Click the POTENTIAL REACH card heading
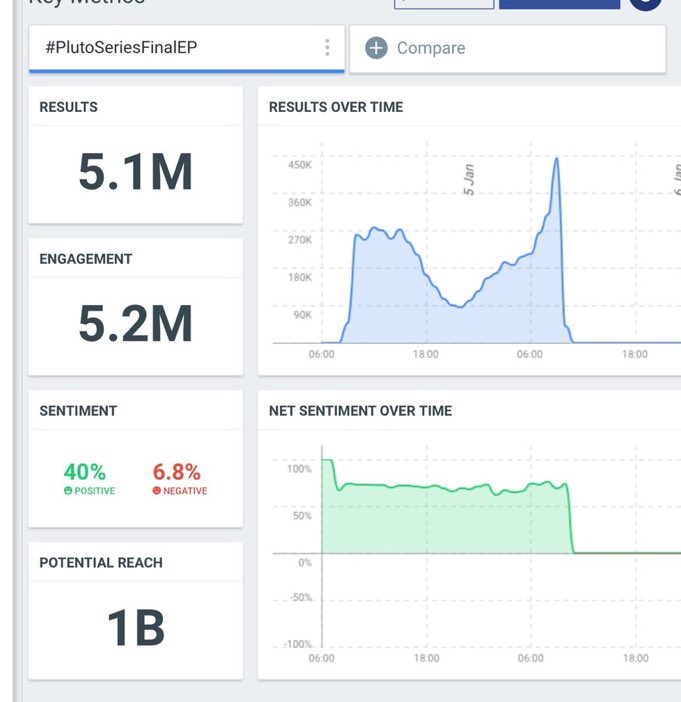The width and height of the screenshot is (681, 702). (x=101, y=562)
